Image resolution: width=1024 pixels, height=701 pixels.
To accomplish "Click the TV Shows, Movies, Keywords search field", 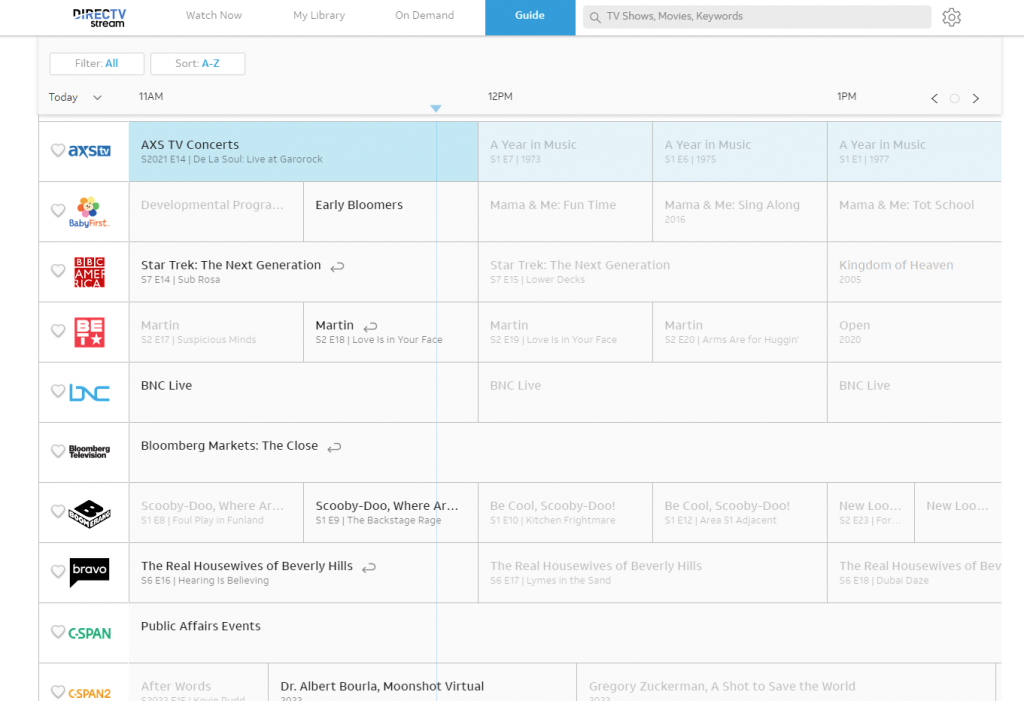I will pyautogui.click(x=757, y=16).
